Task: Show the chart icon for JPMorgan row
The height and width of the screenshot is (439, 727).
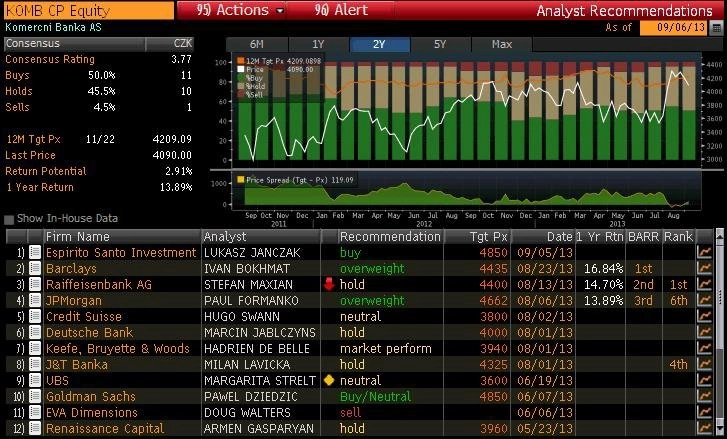Action: 704,300
